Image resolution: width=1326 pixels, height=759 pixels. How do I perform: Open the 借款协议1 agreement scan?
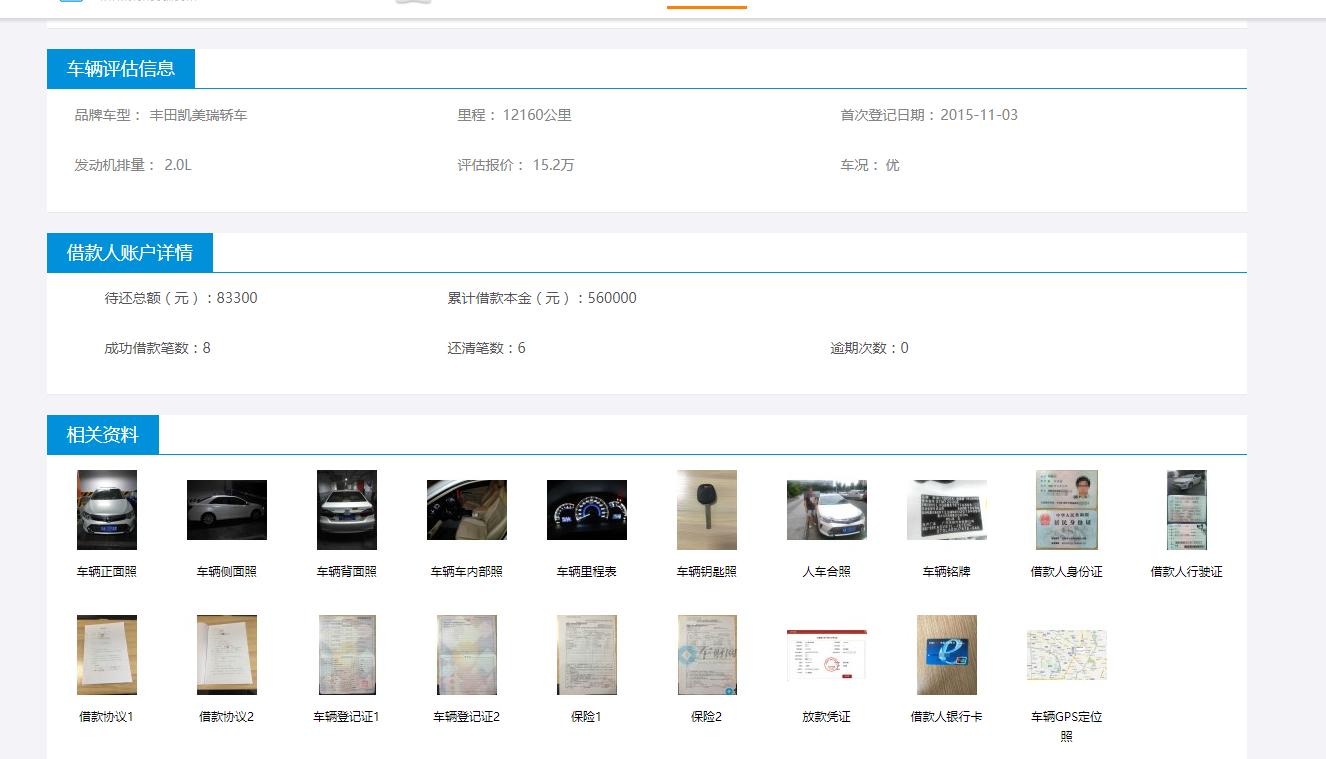106,655
